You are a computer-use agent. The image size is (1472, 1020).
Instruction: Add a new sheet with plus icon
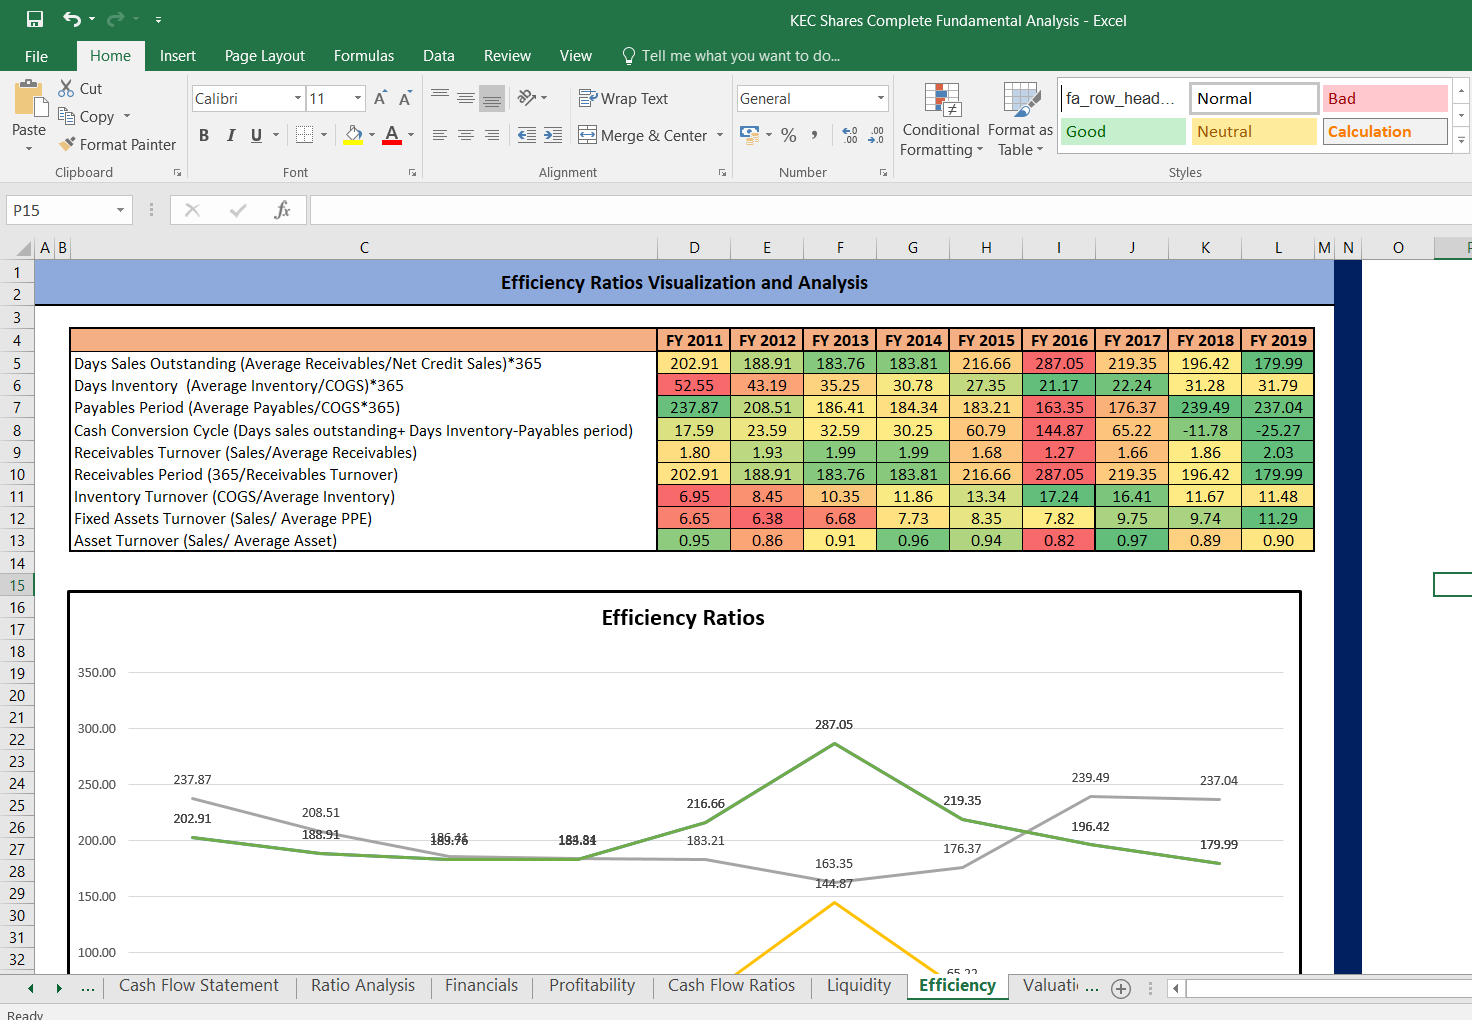click(1121, 989)
